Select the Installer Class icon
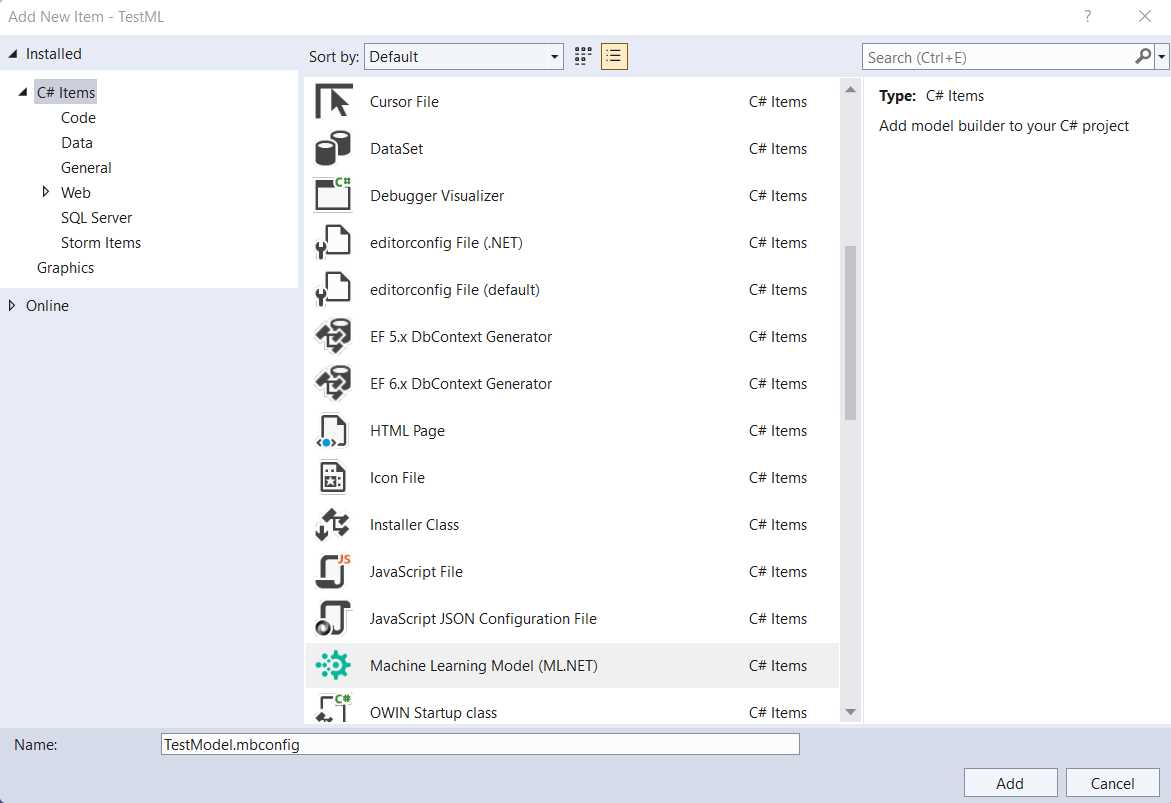Viewport: 1171px width, 803px height. [333, 524]
